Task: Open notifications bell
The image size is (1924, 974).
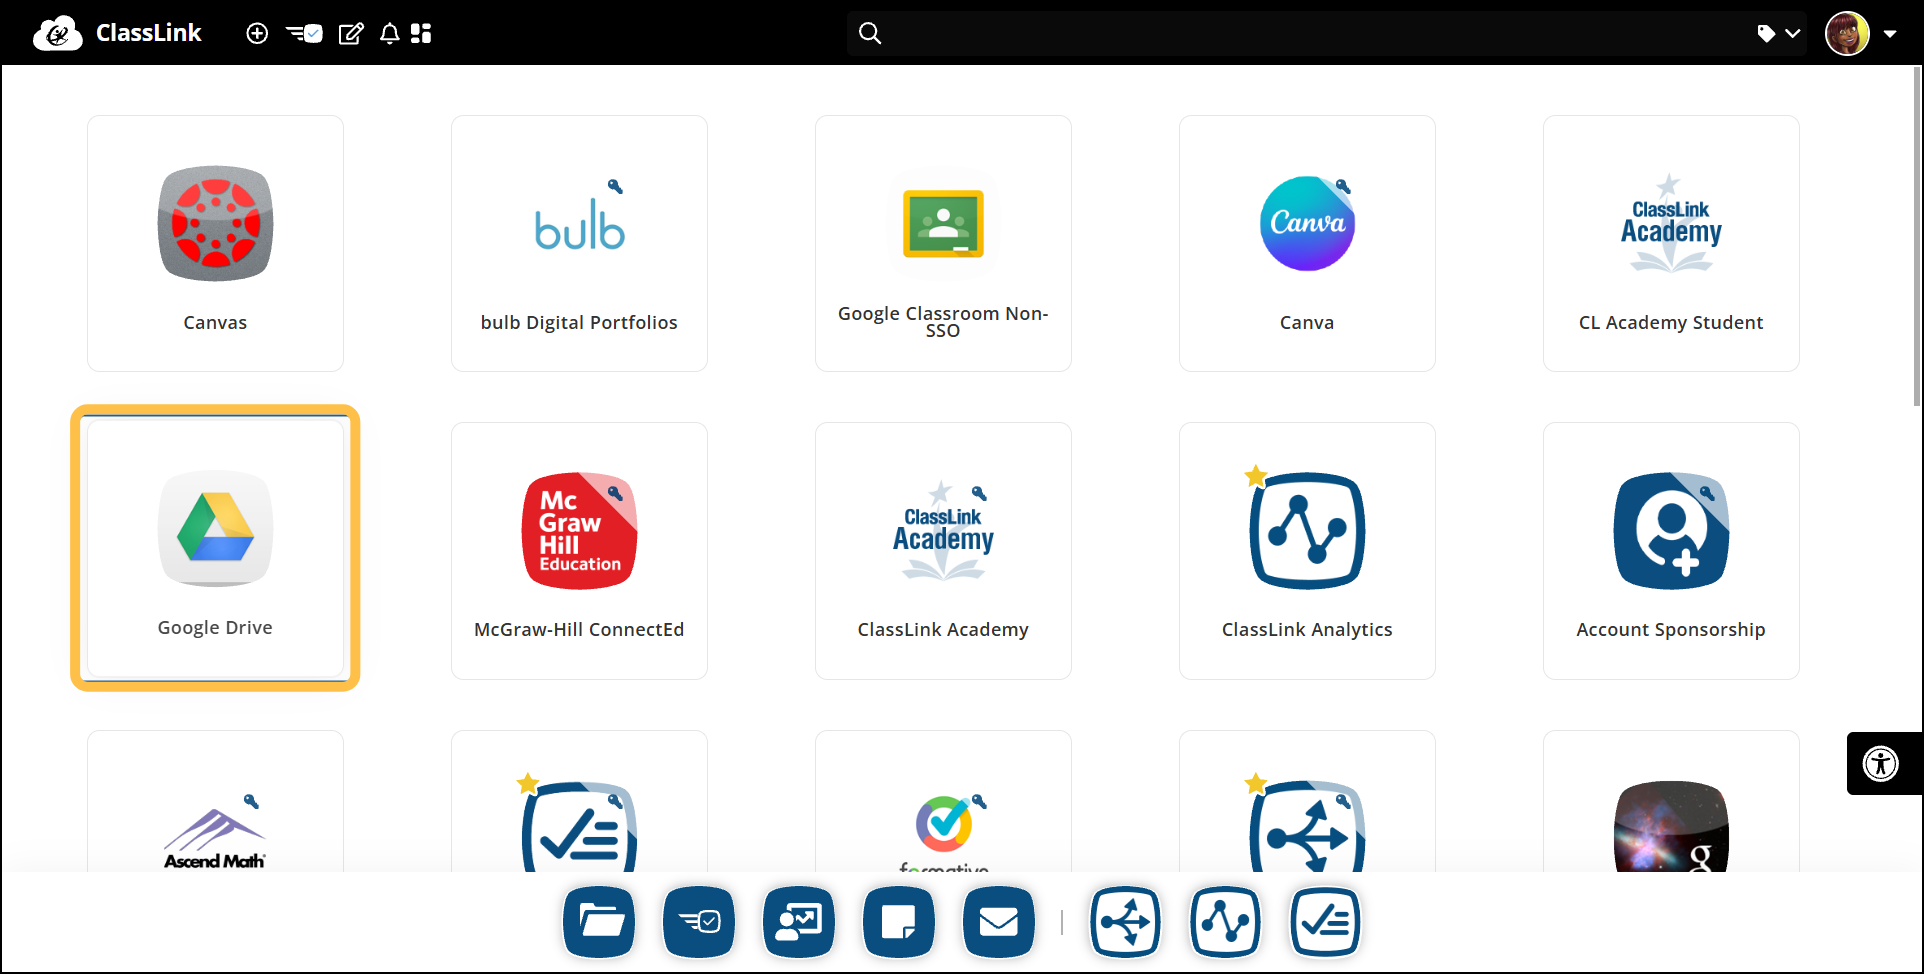Action: (x=390, y=33)
